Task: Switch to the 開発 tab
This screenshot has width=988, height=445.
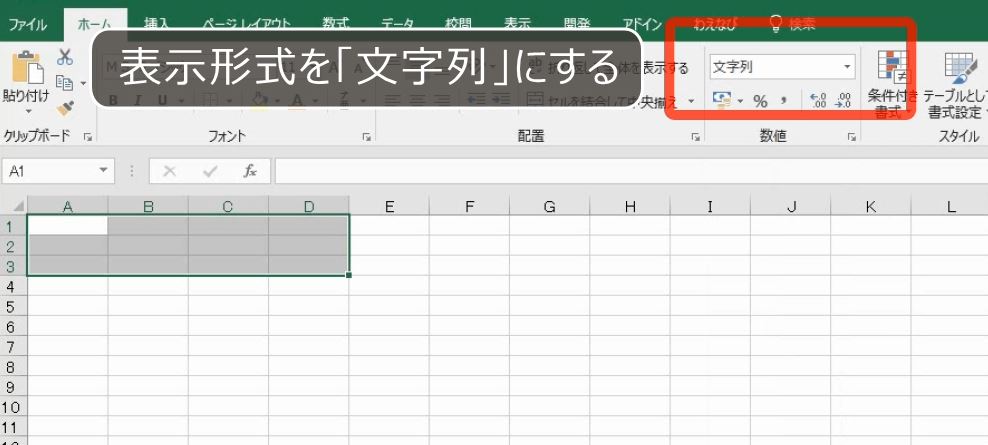Action: 577,24
